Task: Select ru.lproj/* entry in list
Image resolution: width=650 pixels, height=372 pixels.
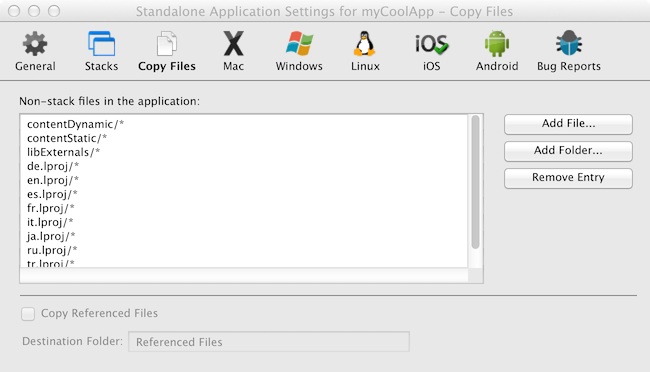Action: pyautogui.click(x=244, y=250)
